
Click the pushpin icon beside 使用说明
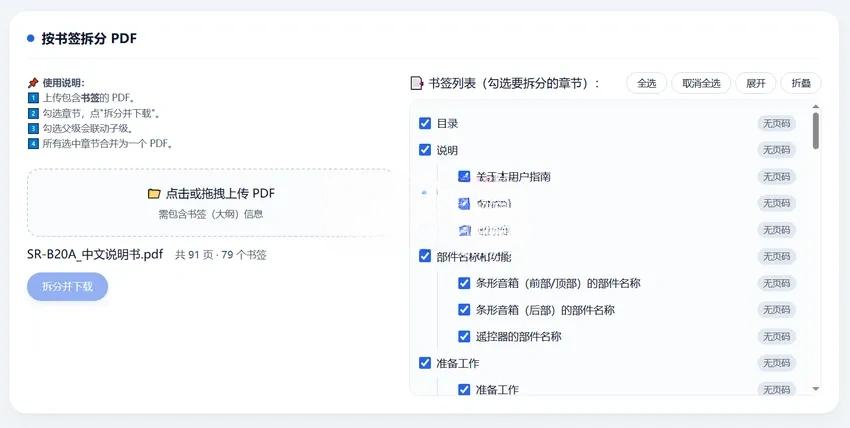click(33, 83)
